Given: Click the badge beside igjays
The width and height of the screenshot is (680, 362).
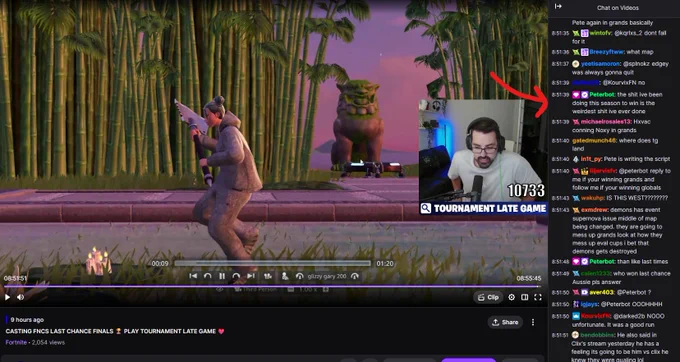Looking at the screenshot, I should click(x=576, y=304).
